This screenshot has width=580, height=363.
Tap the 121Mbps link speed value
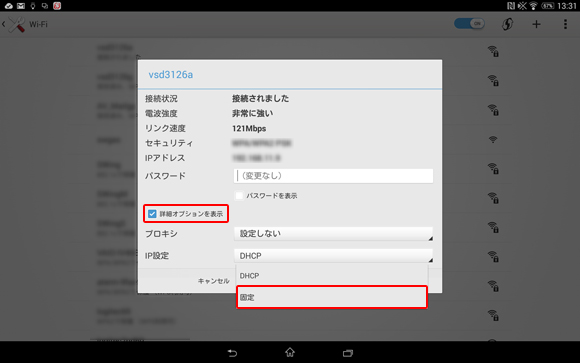point(249,129)
